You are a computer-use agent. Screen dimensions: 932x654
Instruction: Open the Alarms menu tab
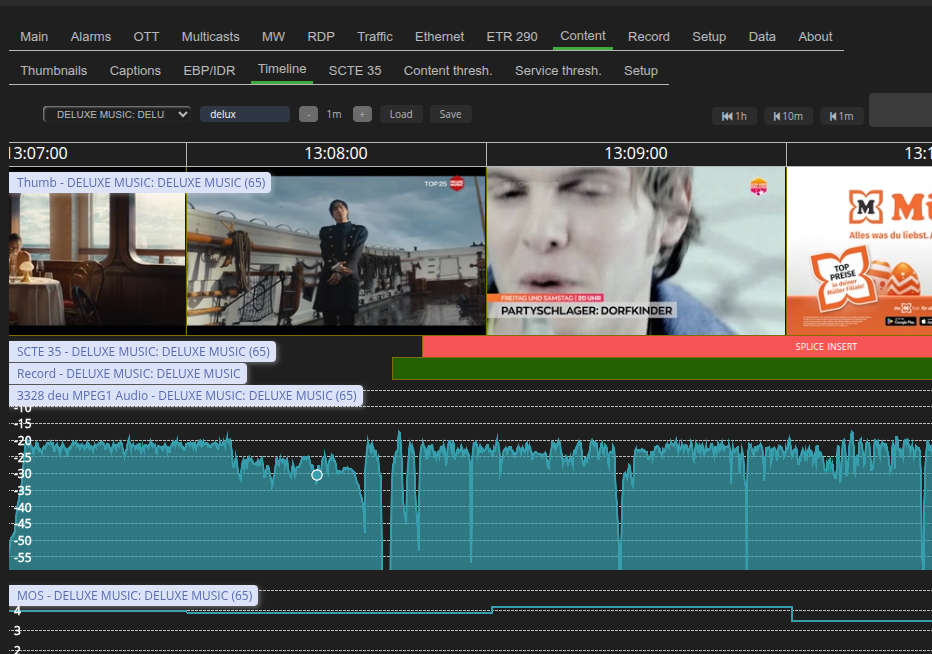(x=91, y=37)
